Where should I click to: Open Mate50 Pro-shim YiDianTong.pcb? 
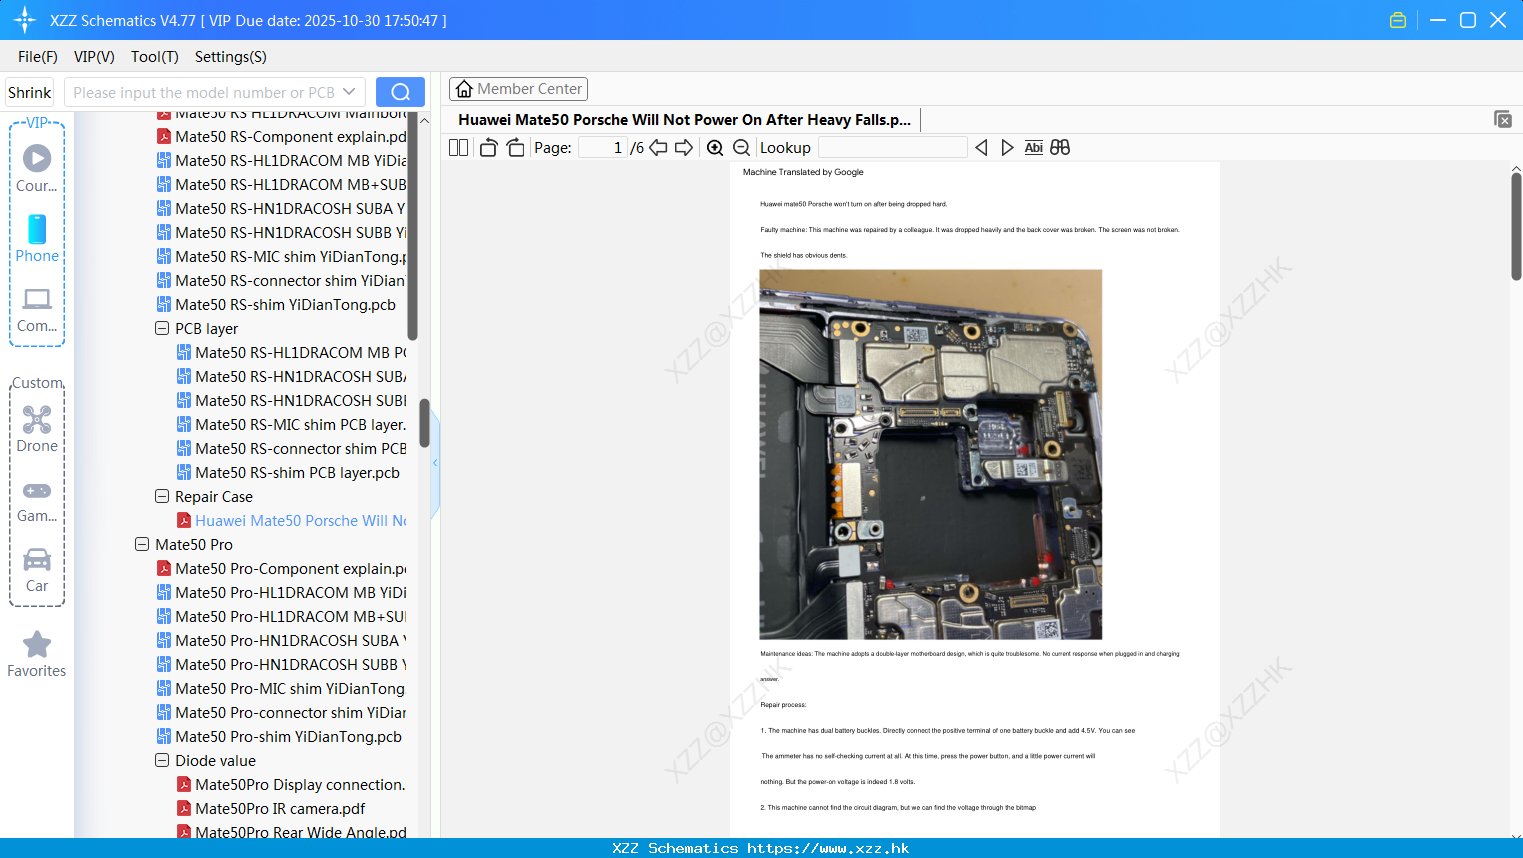click(x=280, y=736)
